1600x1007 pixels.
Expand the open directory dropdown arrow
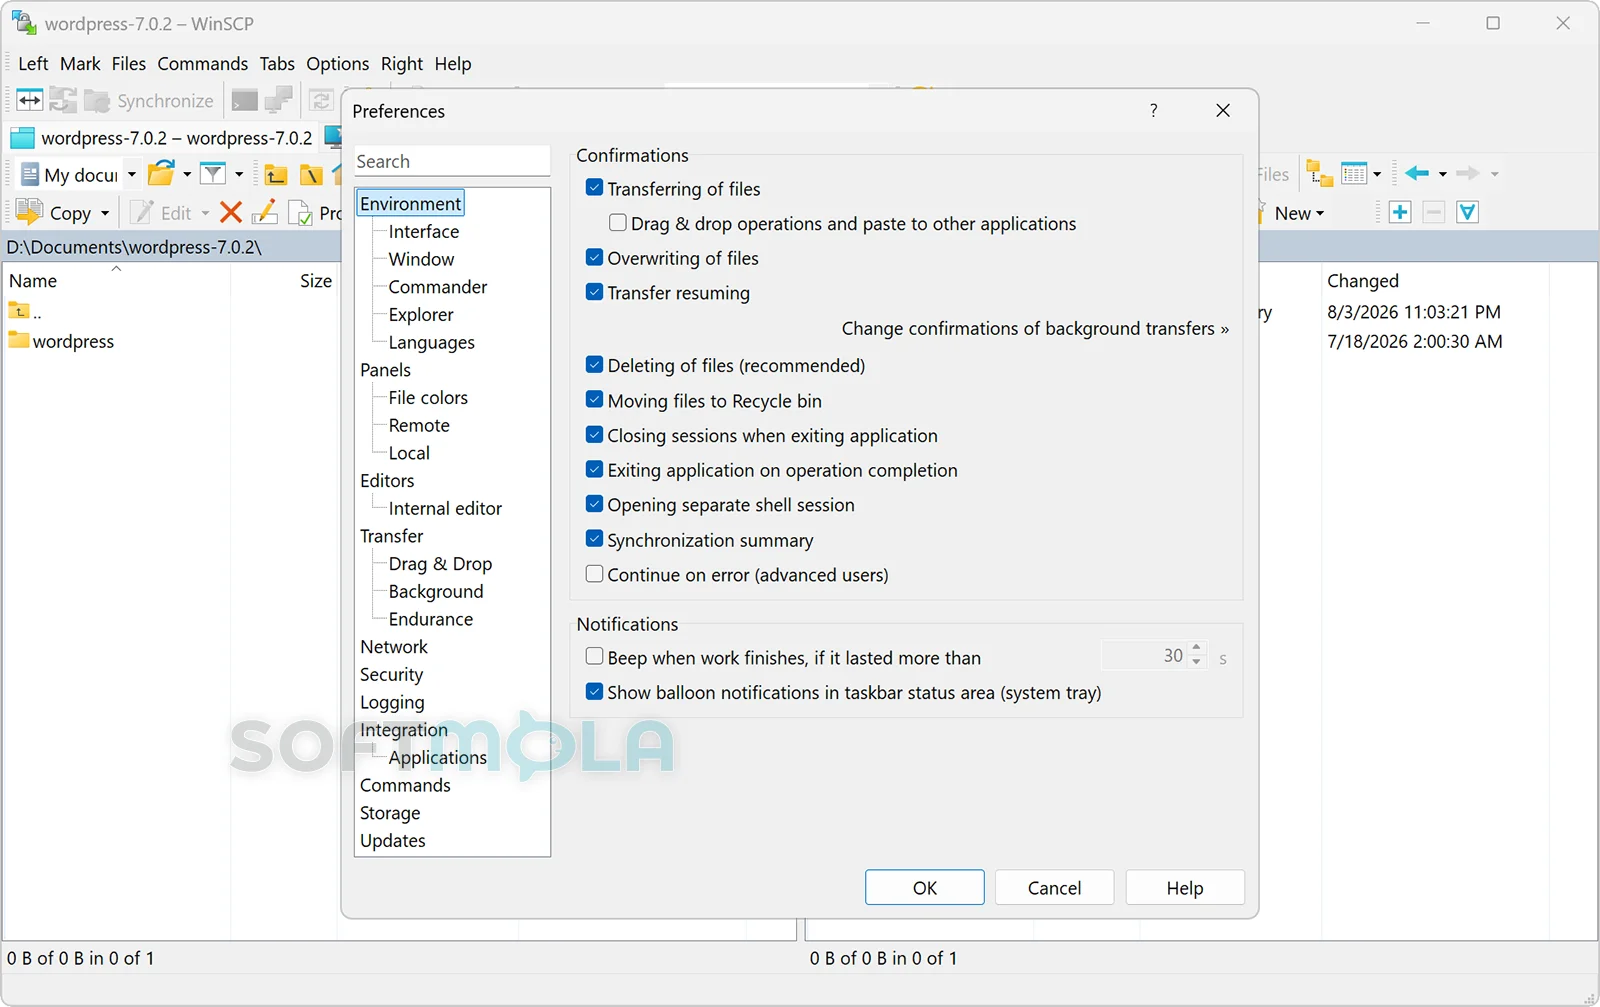pos(187,174)
